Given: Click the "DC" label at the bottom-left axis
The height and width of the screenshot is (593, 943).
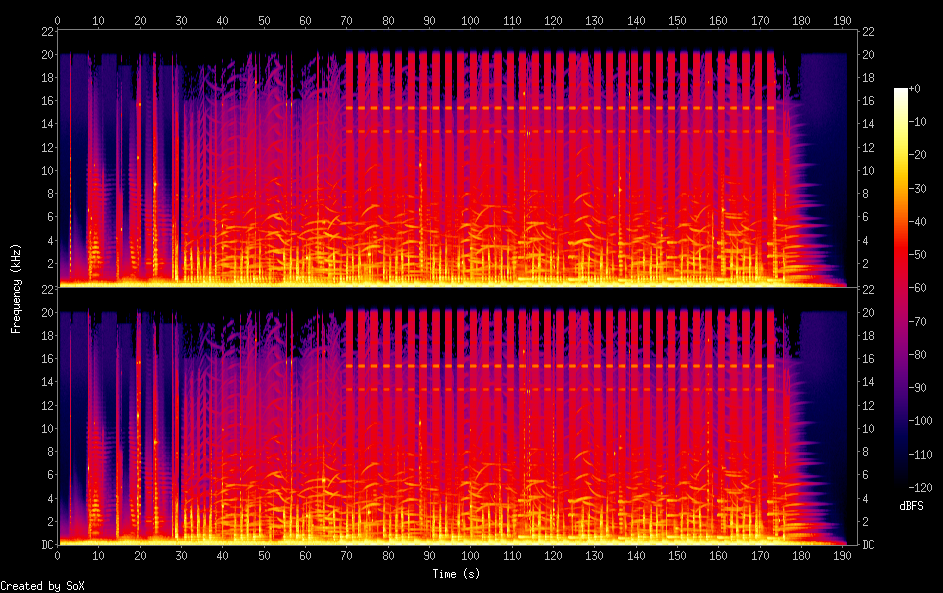Looking at the screenshot, I should pos(44,545).
